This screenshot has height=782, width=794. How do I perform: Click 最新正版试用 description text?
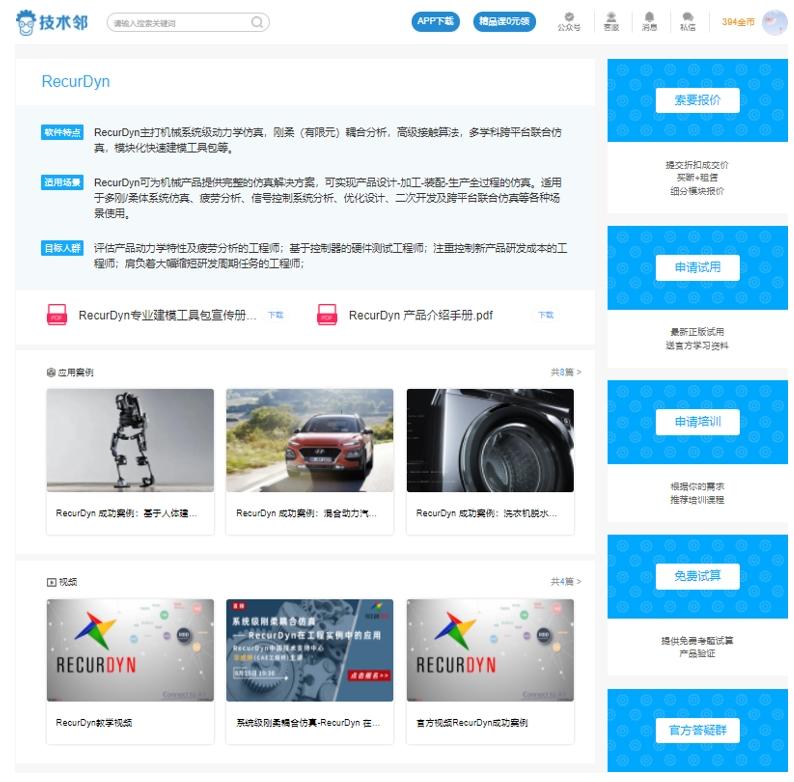[697, 332]
